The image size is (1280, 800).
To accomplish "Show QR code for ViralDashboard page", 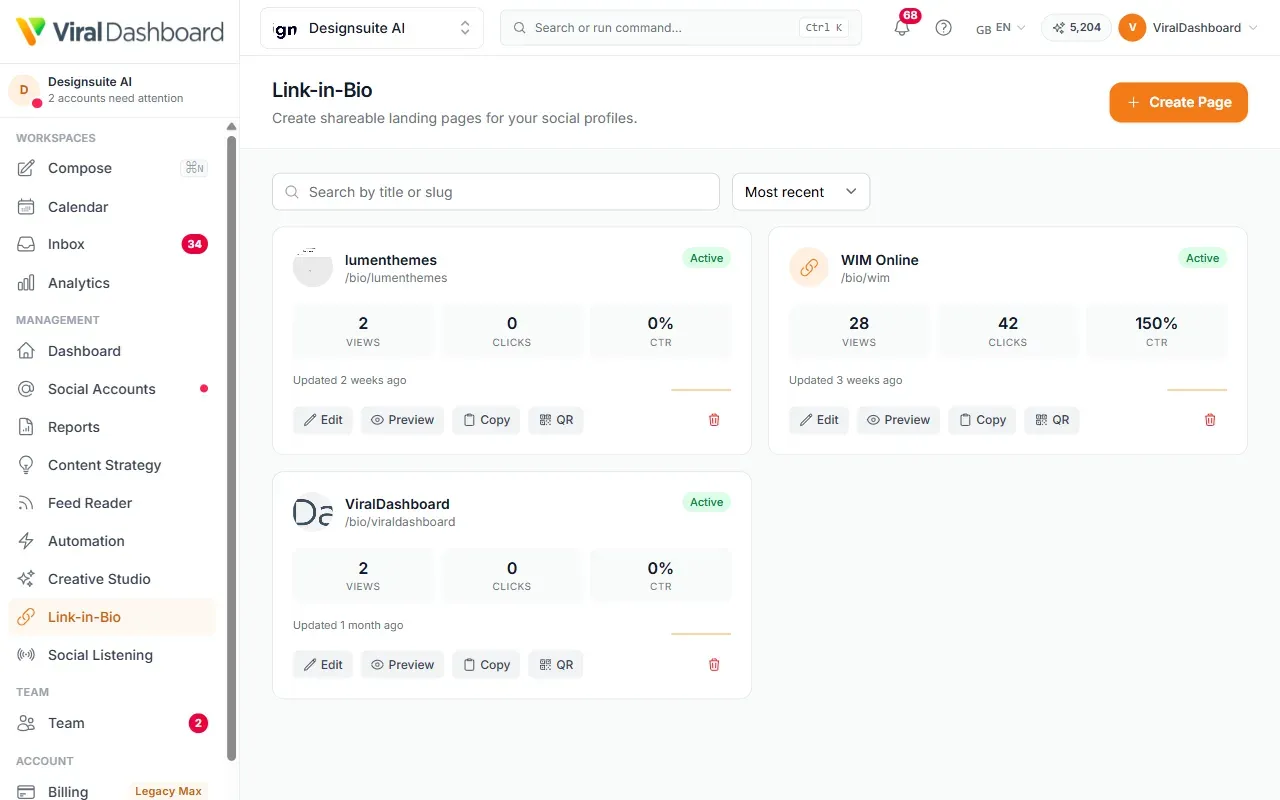I will (x=556, y=665).
